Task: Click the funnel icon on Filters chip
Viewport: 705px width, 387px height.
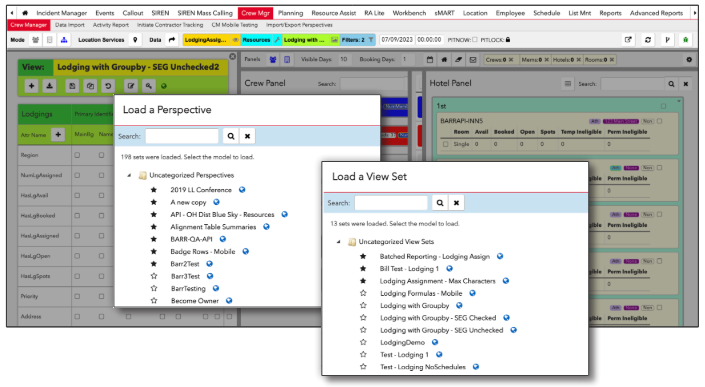Action: 371,40
